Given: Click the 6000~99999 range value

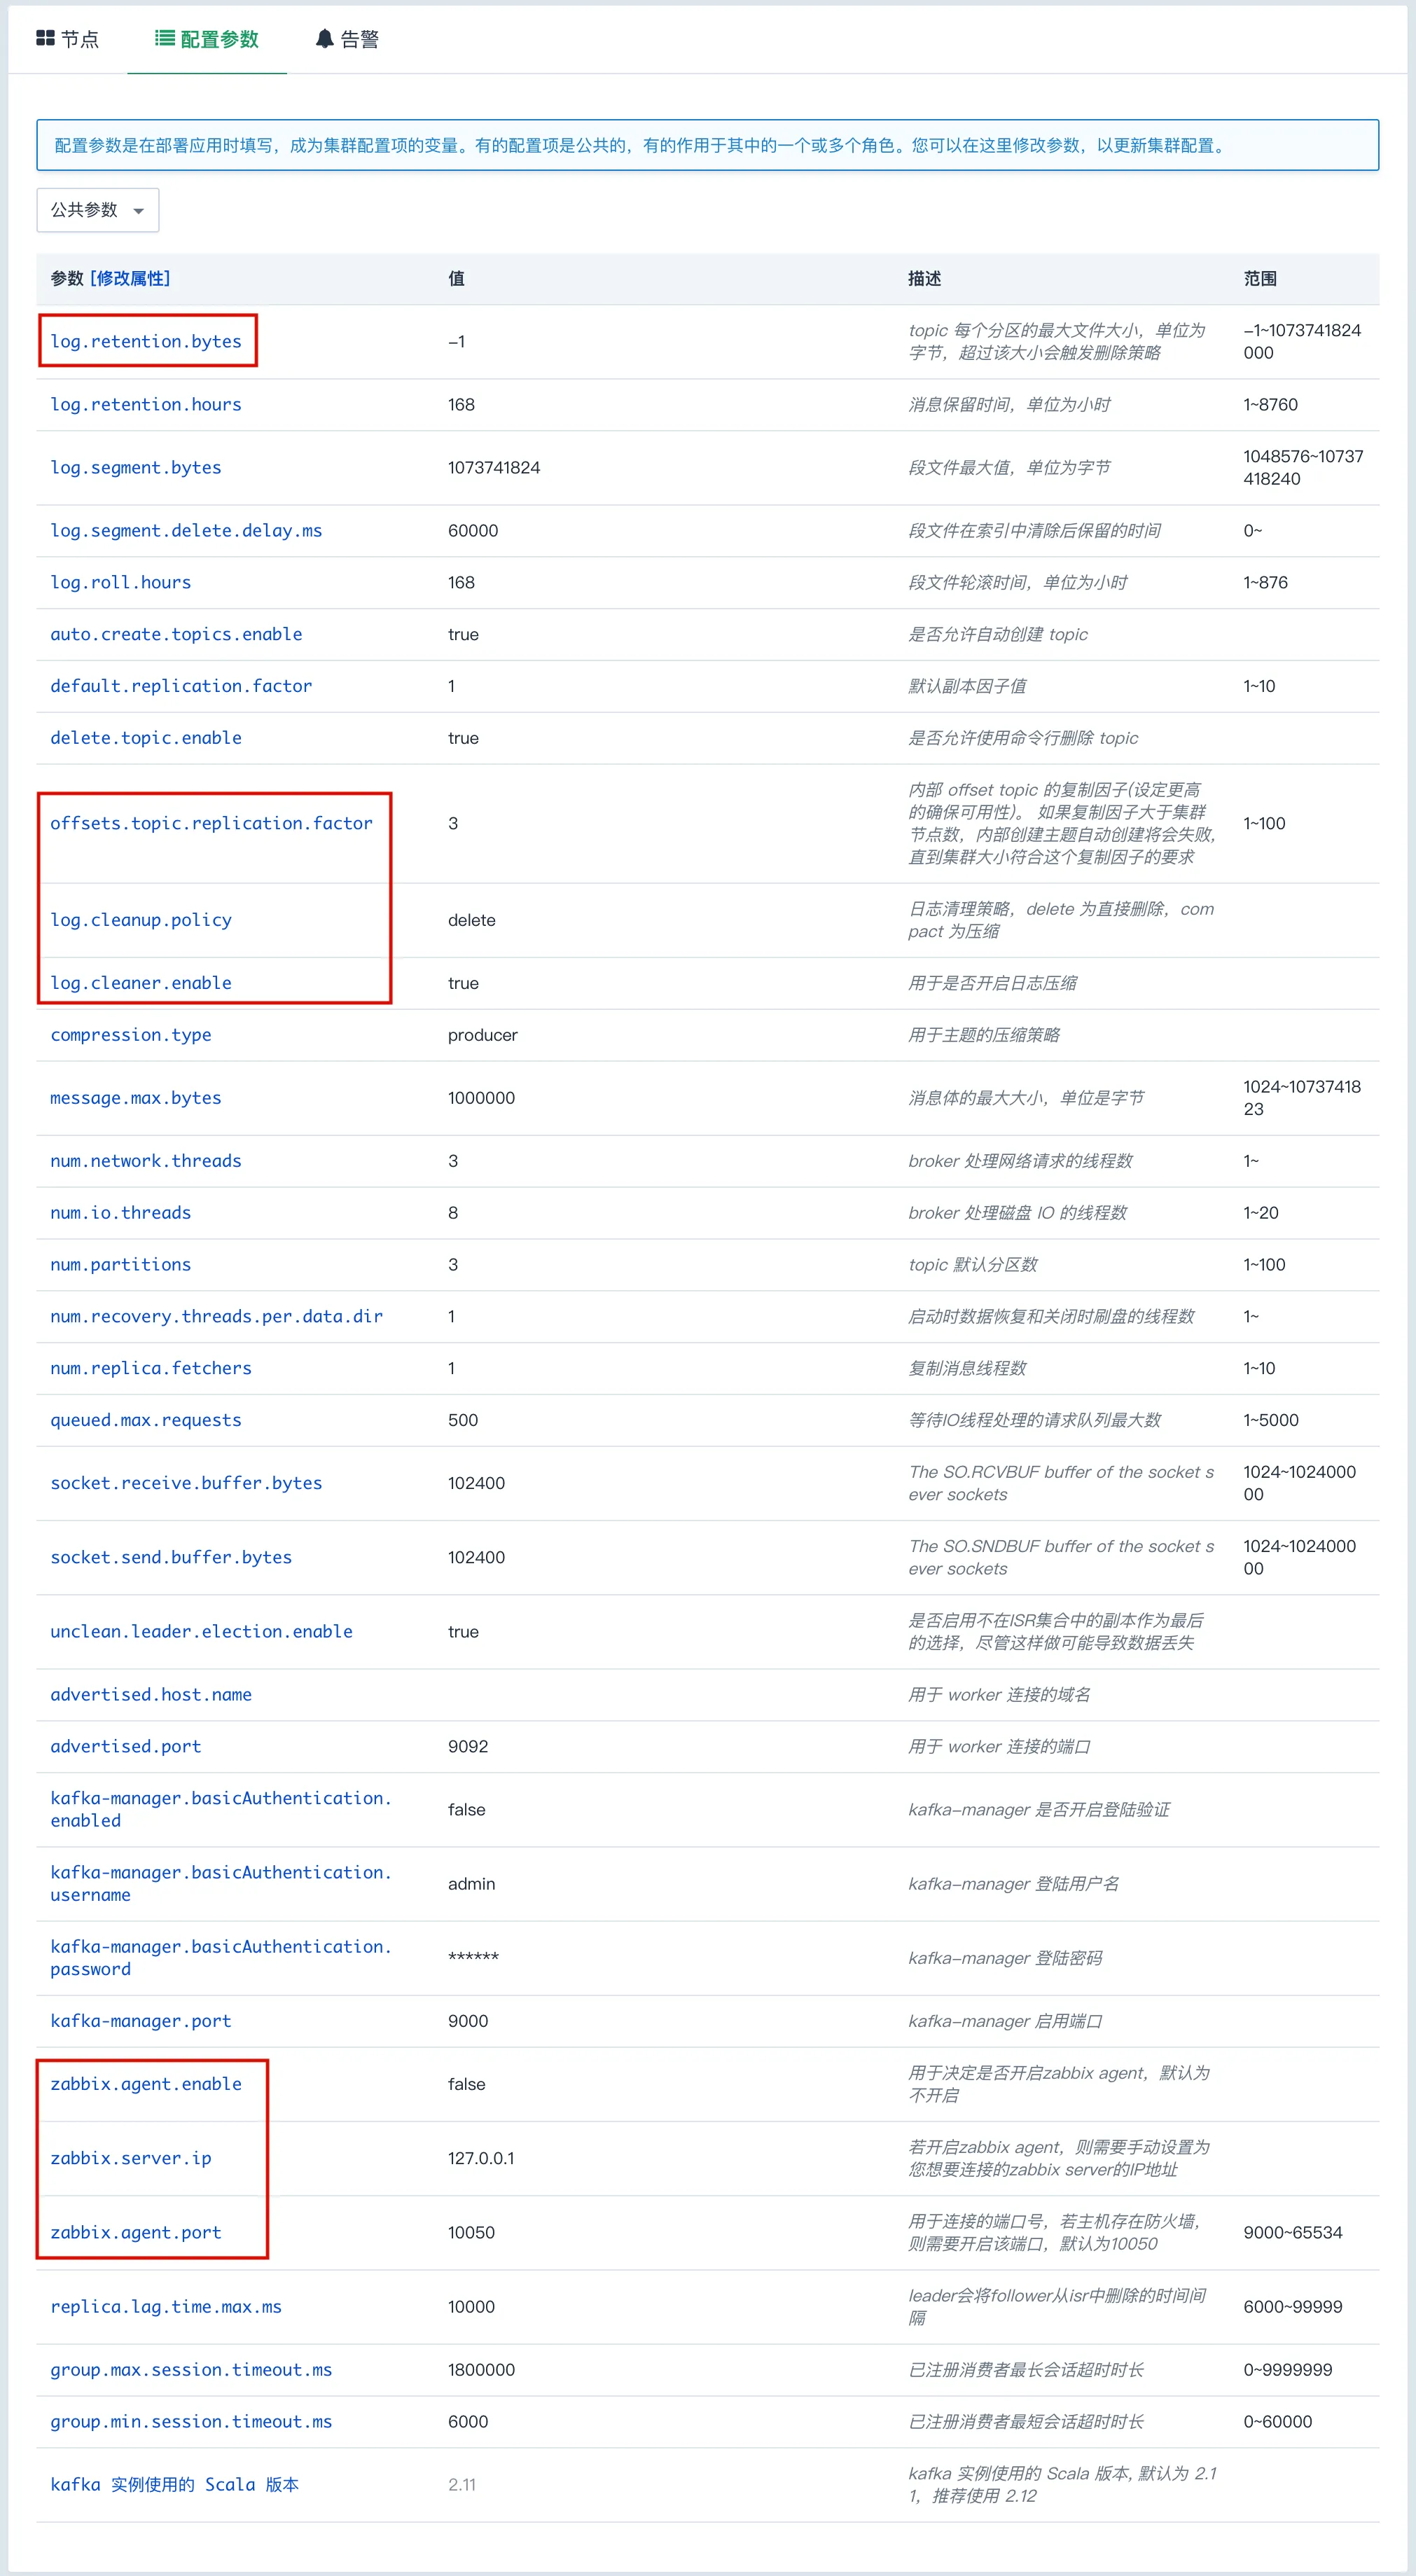Looking at the screenshot, I should [1293, 2307].
